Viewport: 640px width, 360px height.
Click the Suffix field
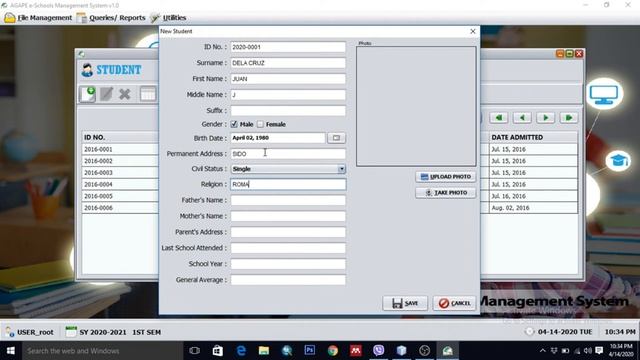[288, 111]
